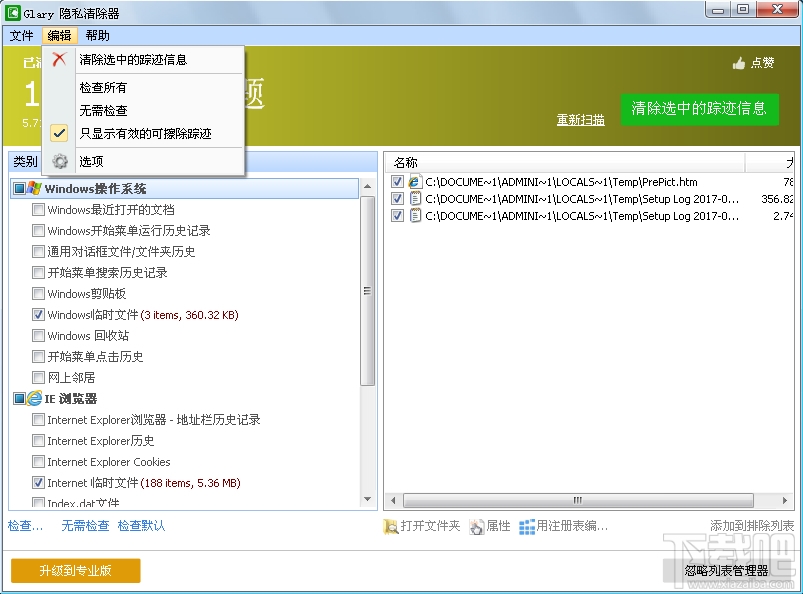Screen dimensions: 803x594
Task: Click the 打开文件夹 folder icon
Action: point(390,526)
